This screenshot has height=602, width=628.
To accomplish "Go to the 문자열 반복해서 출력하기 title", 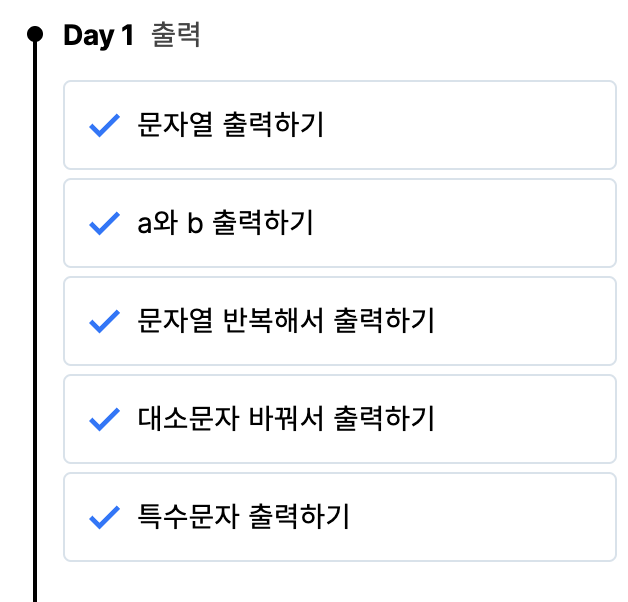I will click(285, 322).
